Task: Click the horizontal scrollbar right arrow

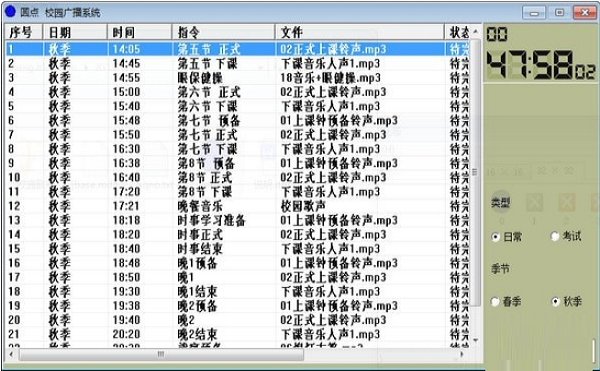Action: tap(462, 354)
